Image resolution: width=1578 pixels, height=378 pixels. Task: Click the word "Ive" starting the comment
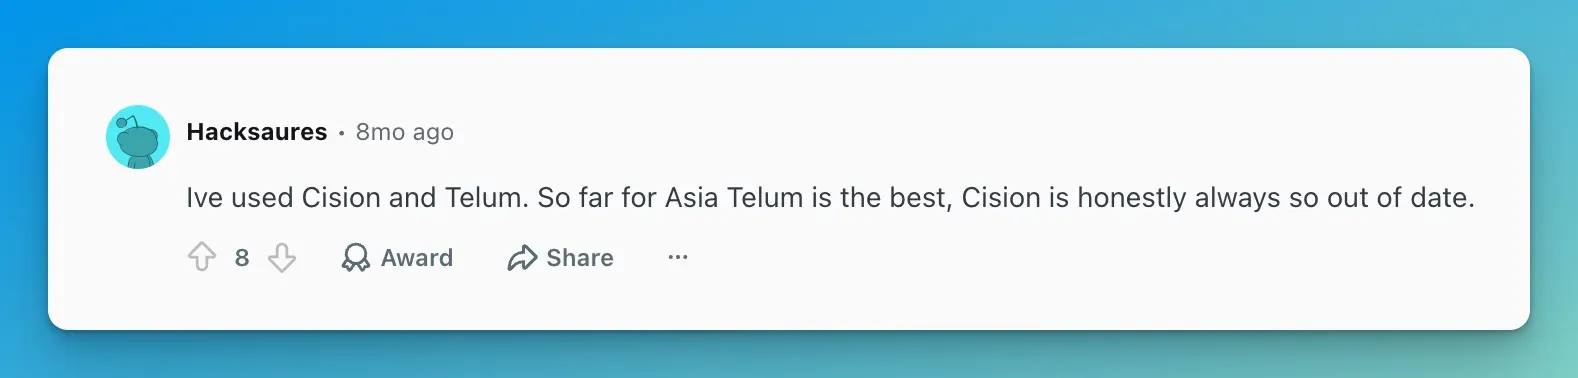[204, 198]
